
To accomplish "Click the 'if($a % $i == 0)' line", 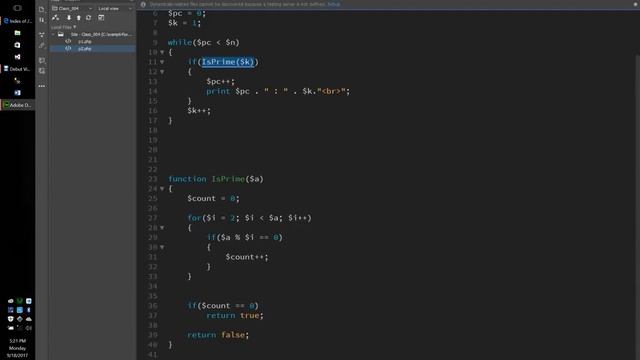I will click(244, 238).
